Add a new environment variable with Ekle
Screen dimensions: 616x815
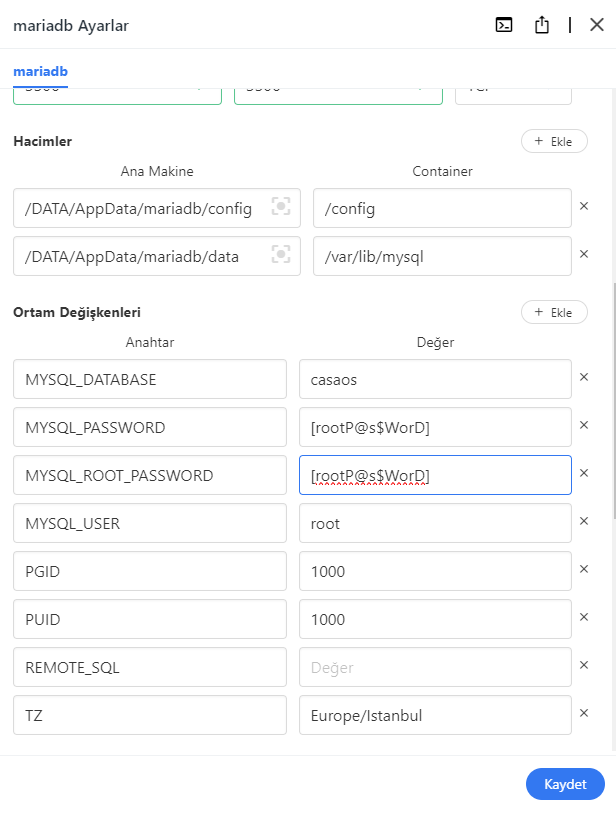(x=554, y=312)
